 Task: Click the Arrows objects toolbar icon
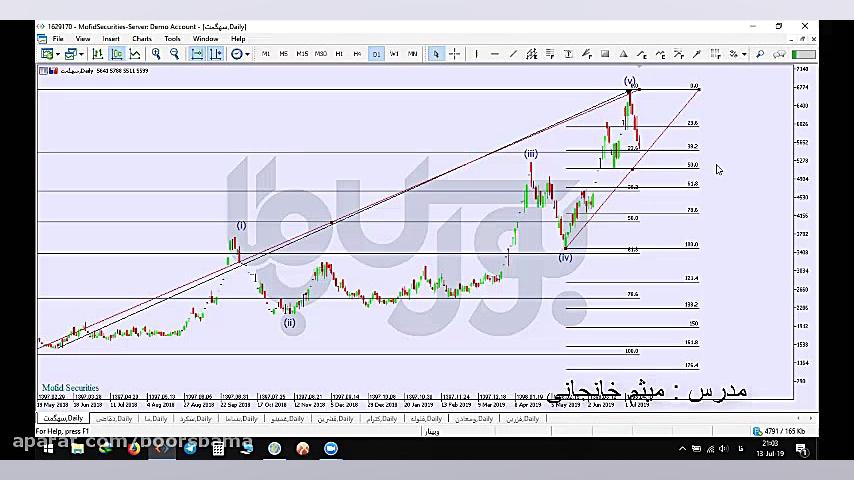(734, 54)
